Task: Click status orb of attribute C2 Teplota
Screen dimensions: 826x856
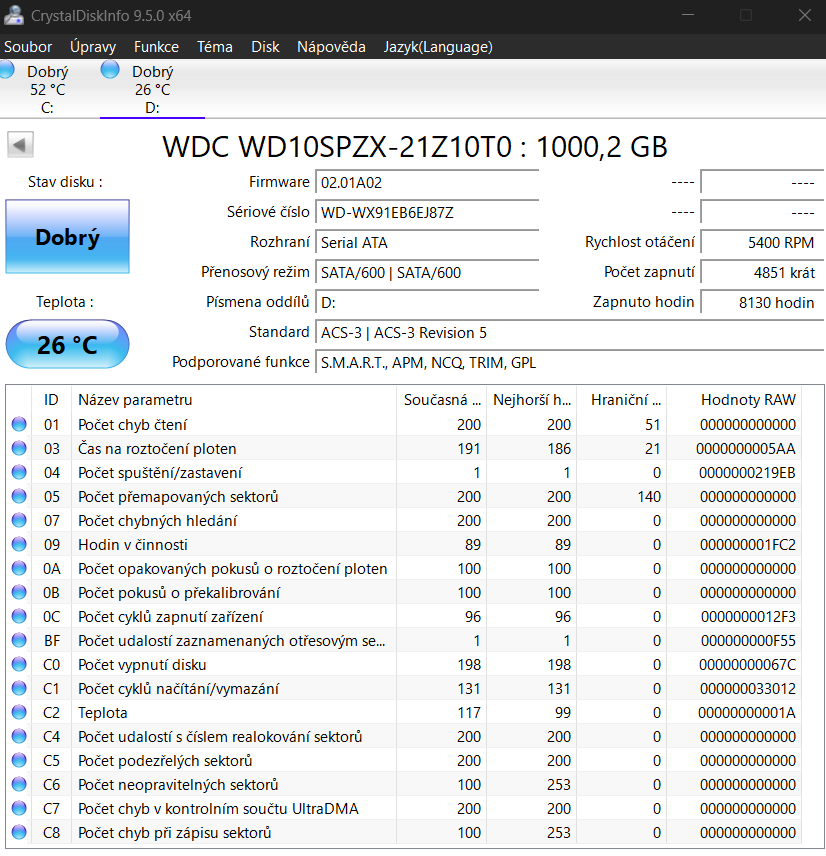Action: pos(18,713)
